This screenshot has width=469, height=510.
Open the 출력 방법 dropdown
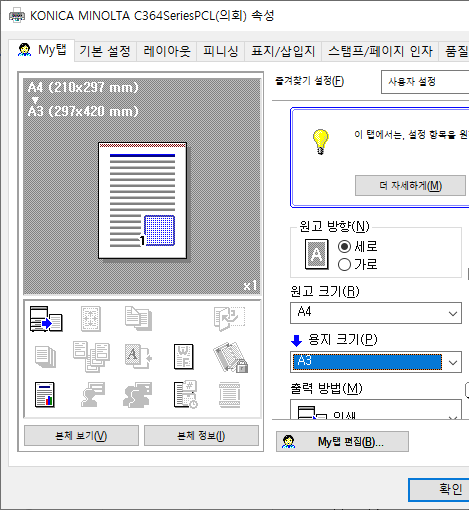coord(376,410)
